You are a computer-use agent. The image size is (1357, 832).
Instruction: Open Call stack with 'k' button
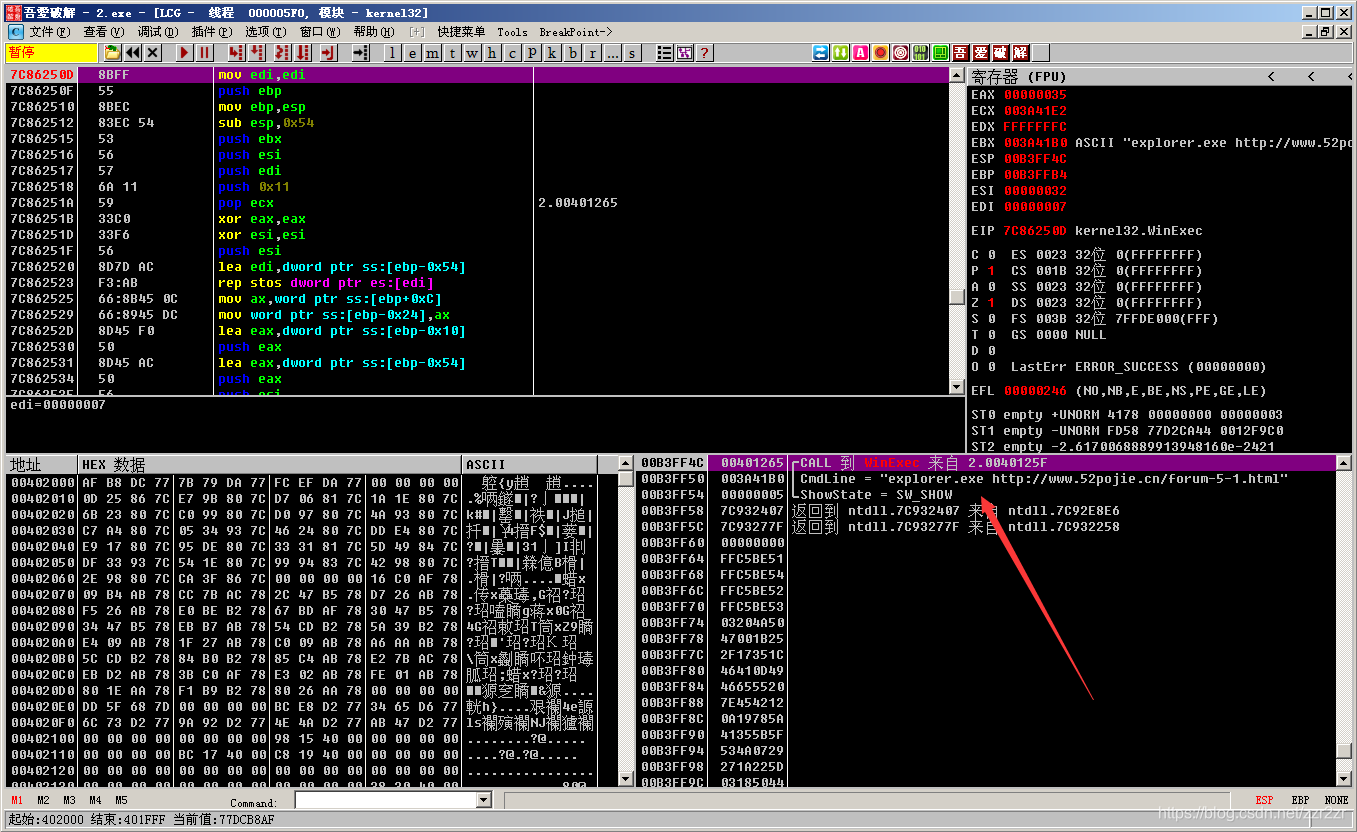pos(552,53)
